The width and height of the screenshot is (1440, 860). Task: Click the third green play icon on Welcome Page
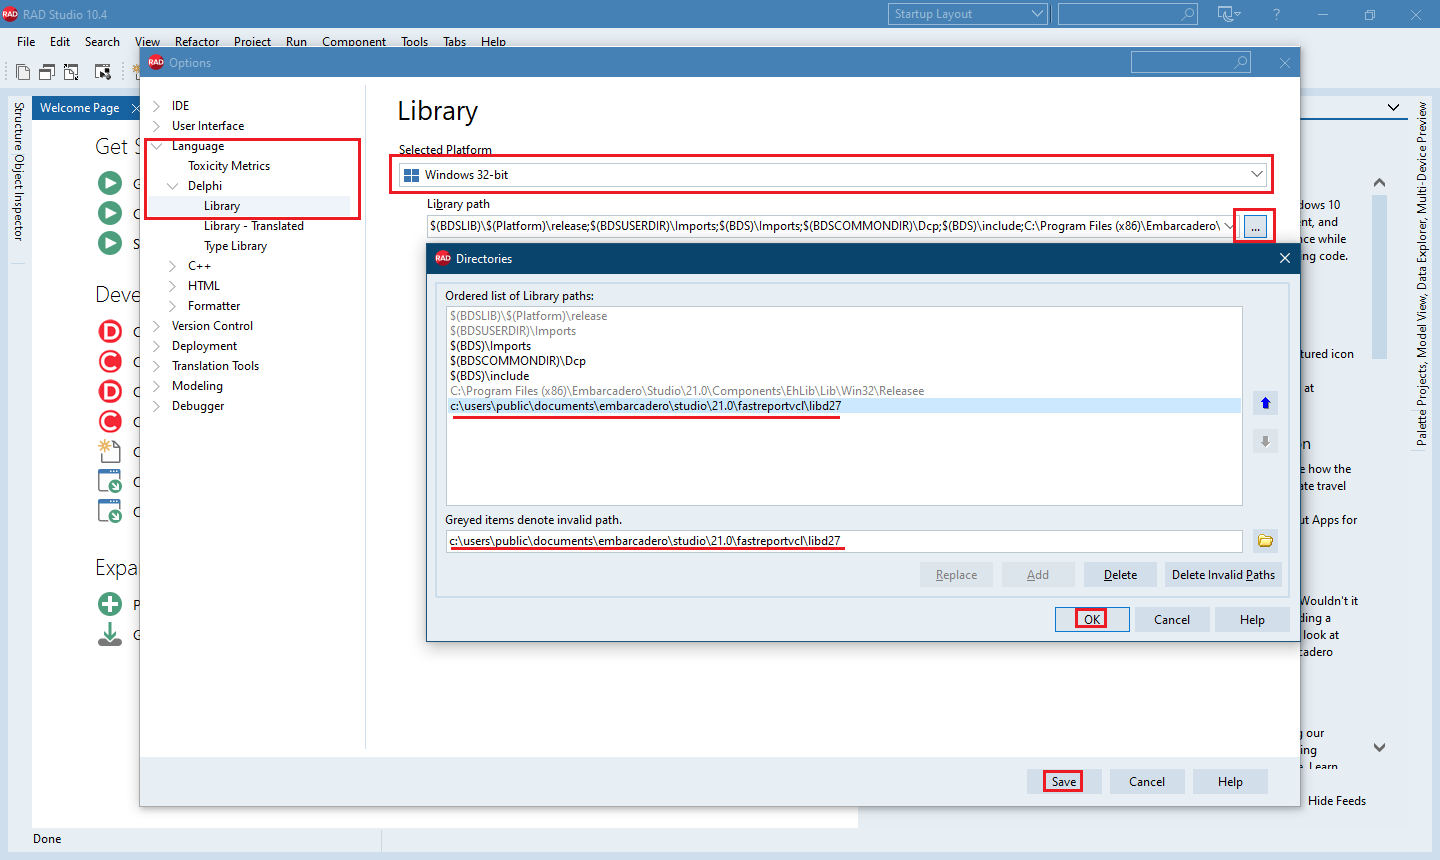click(110, 243)
